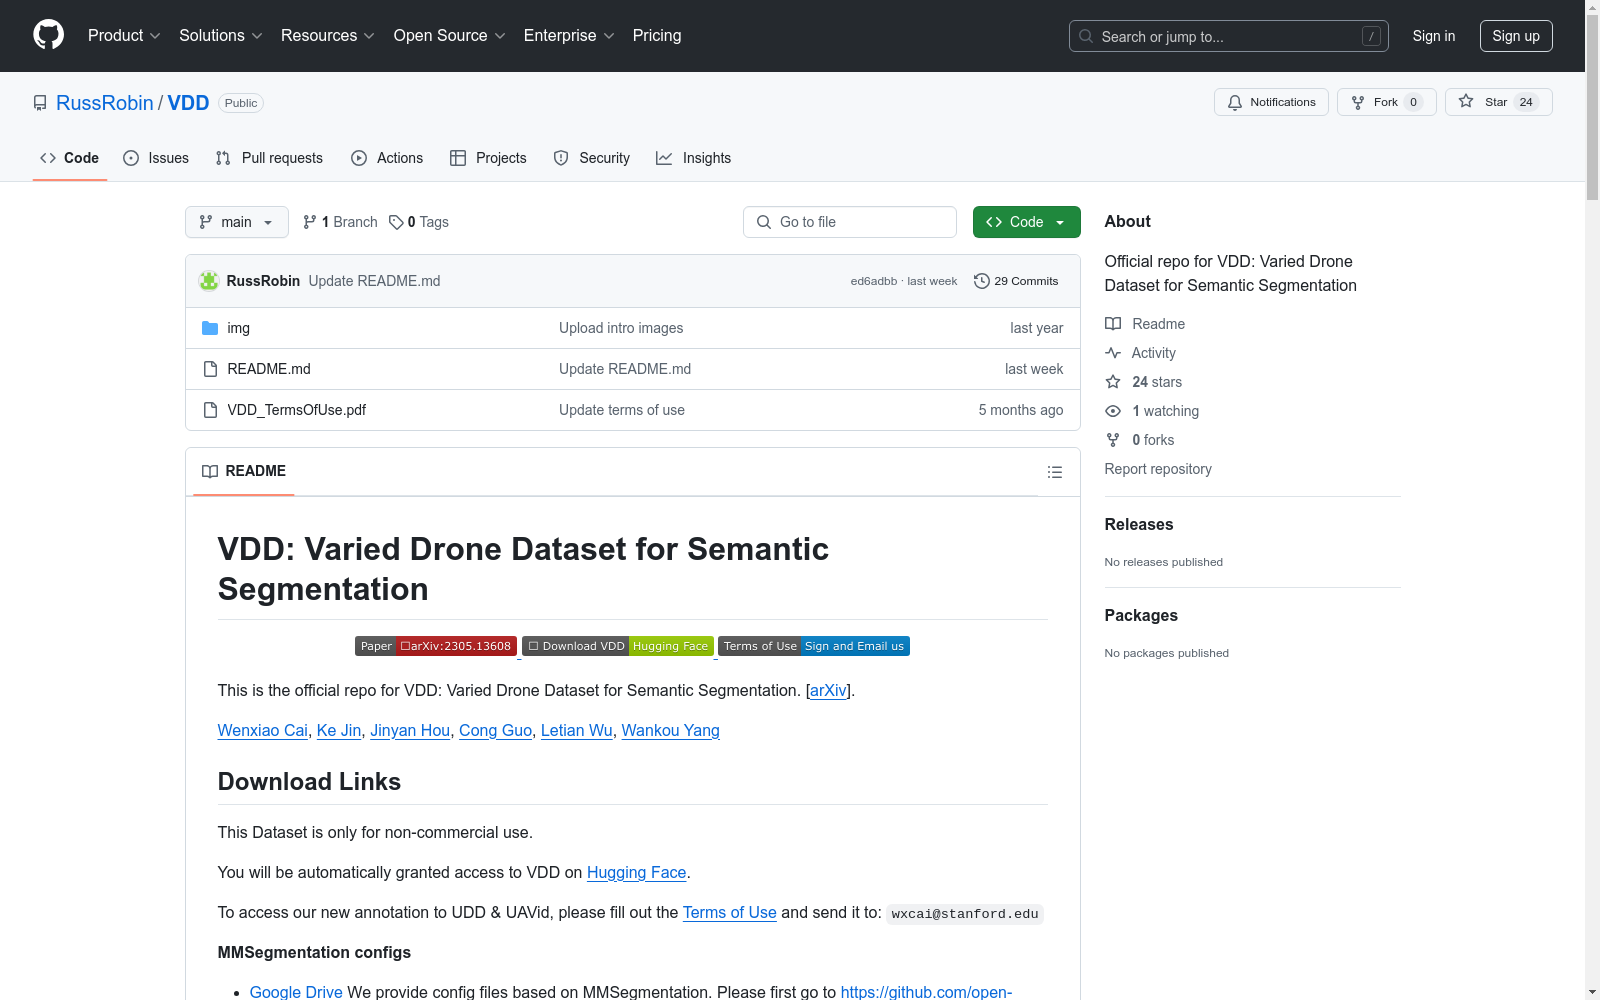Image resolution: width=1600 pixels, height=1000 pixels.
Task: Click the eye icon beside 1 watching
Action: point(1113,411)
